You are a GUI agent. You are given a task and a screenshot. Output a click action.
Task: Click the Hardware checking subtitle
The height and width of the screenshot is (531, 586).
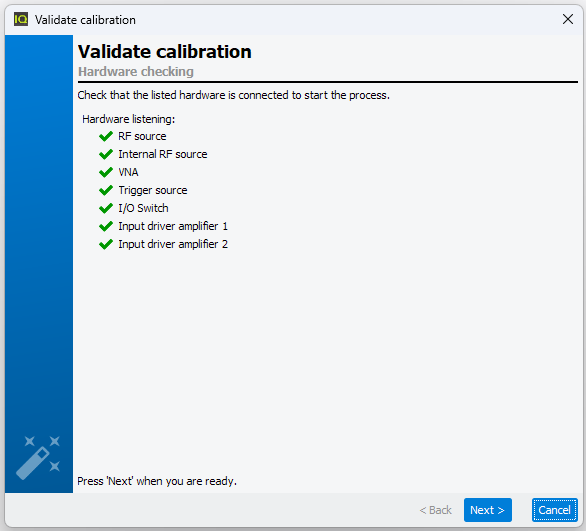(x=136, y=71)
